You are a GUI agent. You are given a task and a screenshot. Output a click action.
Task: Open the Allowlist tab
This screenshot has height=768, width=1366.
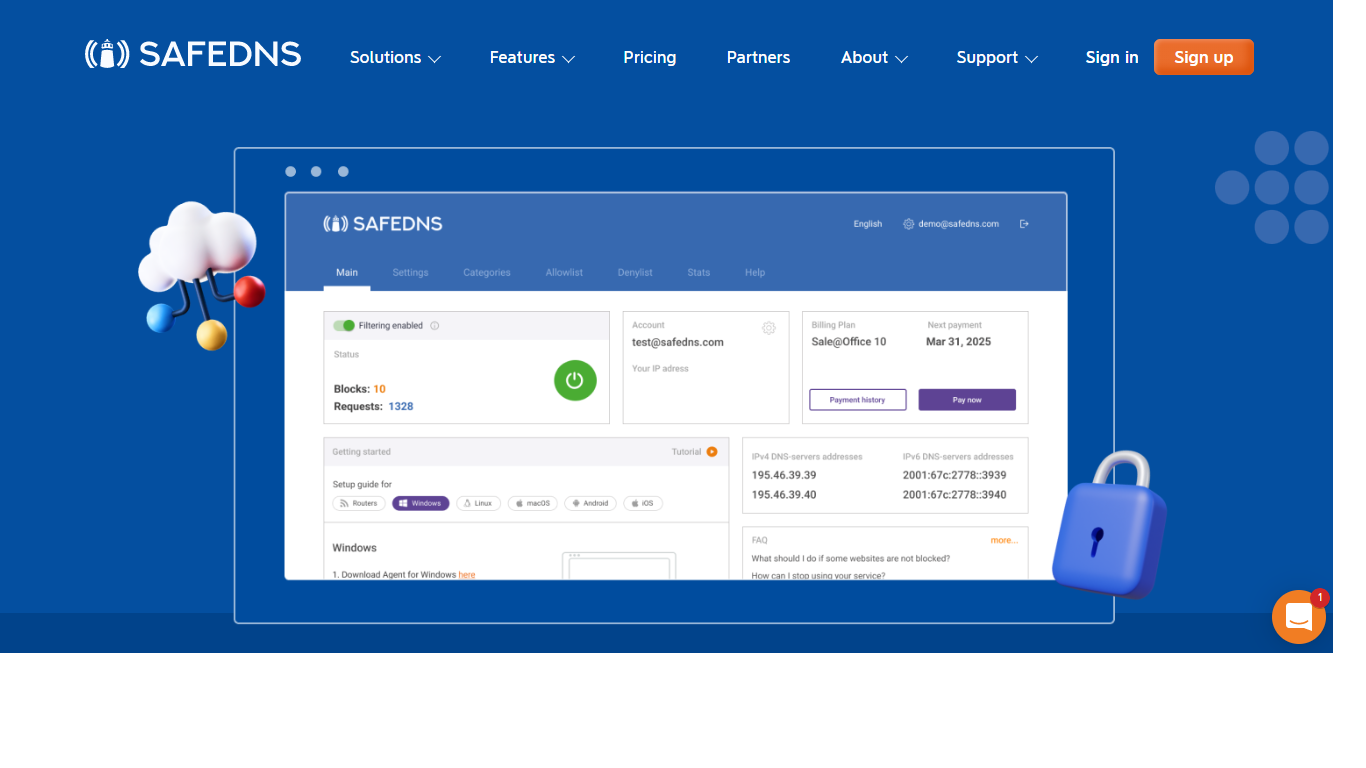click(564, 273)
